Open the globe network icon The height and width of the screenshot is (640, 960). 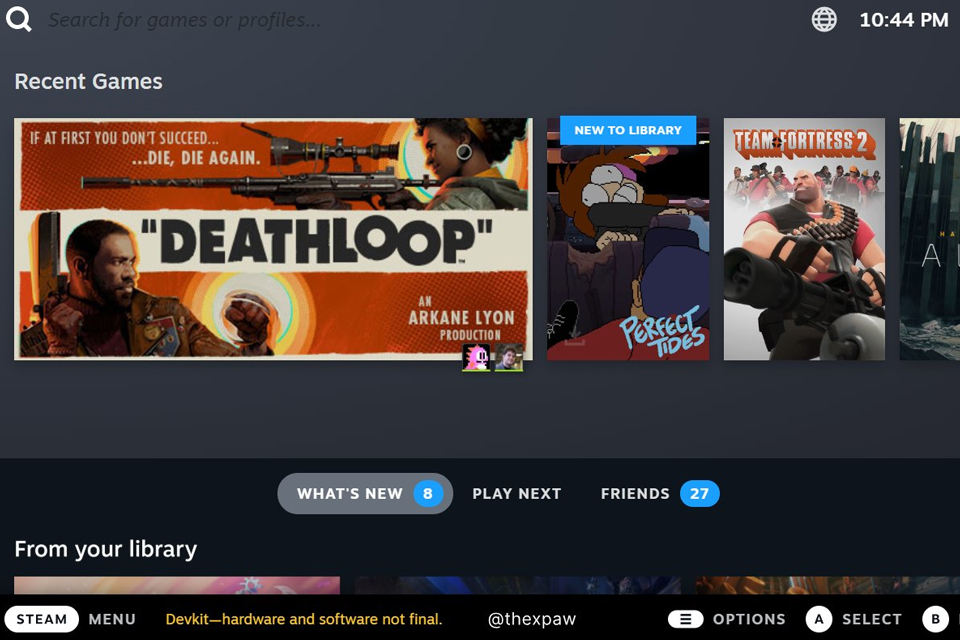(x=824, y=20)
